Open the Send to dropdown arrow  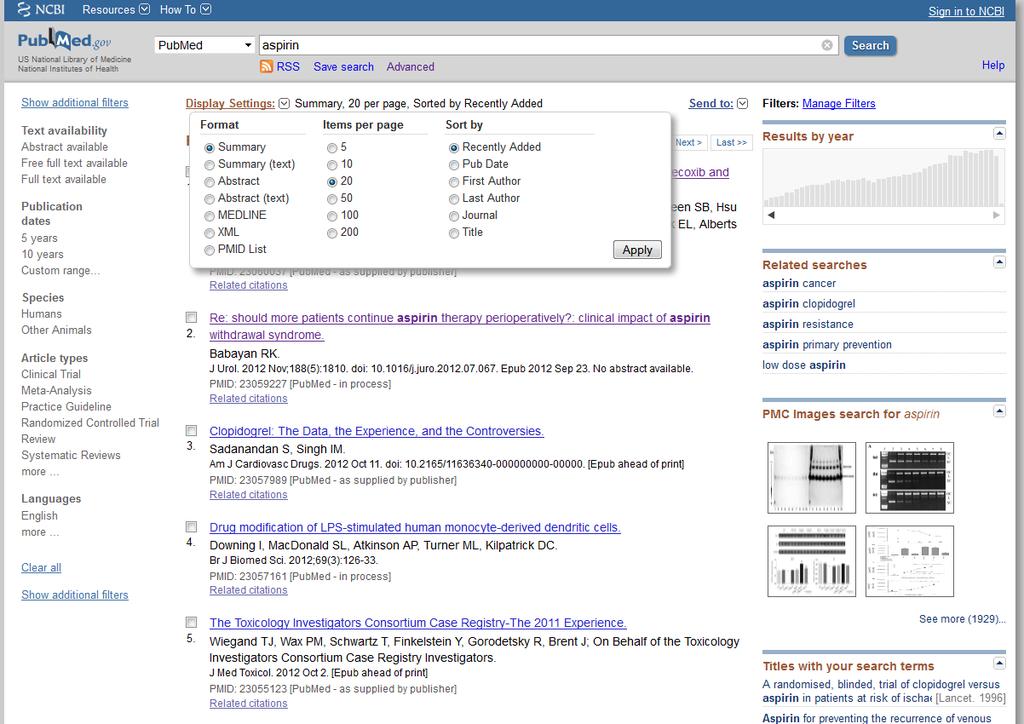tap(742, 103)
